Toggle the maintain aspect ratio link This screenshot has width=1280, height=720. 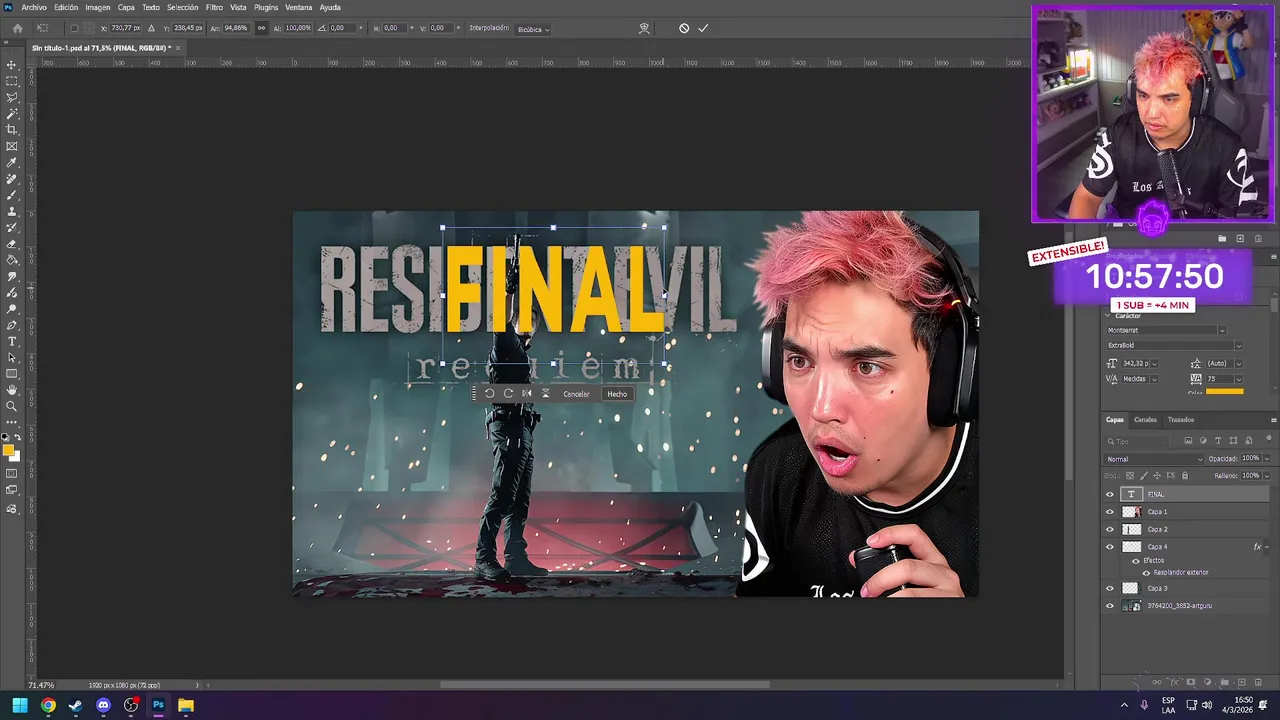(261, 28)
